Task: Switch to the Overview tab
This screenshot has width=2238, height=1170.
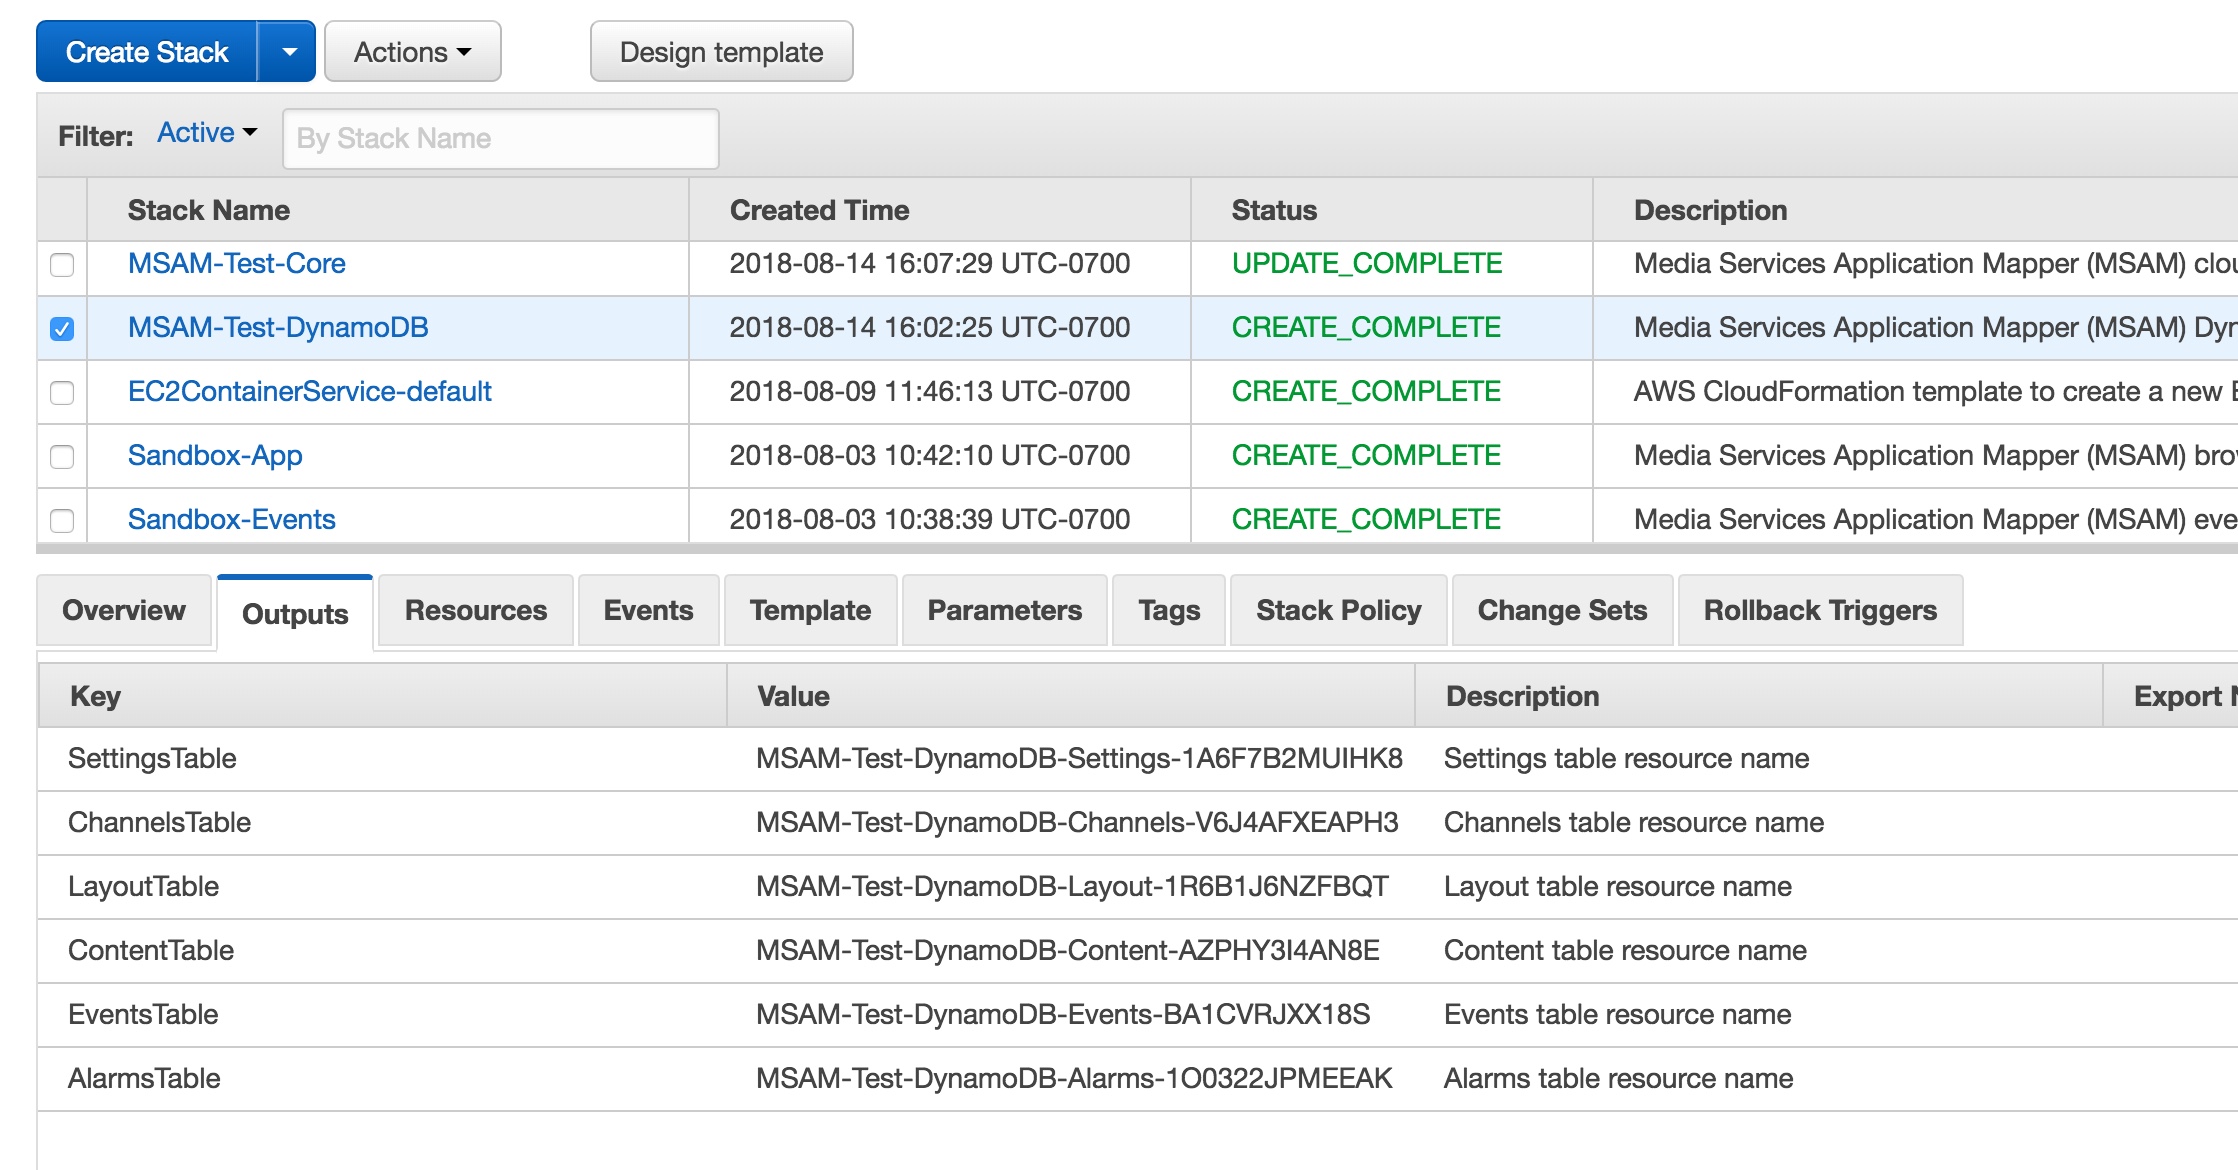Action: coord(124,610)
